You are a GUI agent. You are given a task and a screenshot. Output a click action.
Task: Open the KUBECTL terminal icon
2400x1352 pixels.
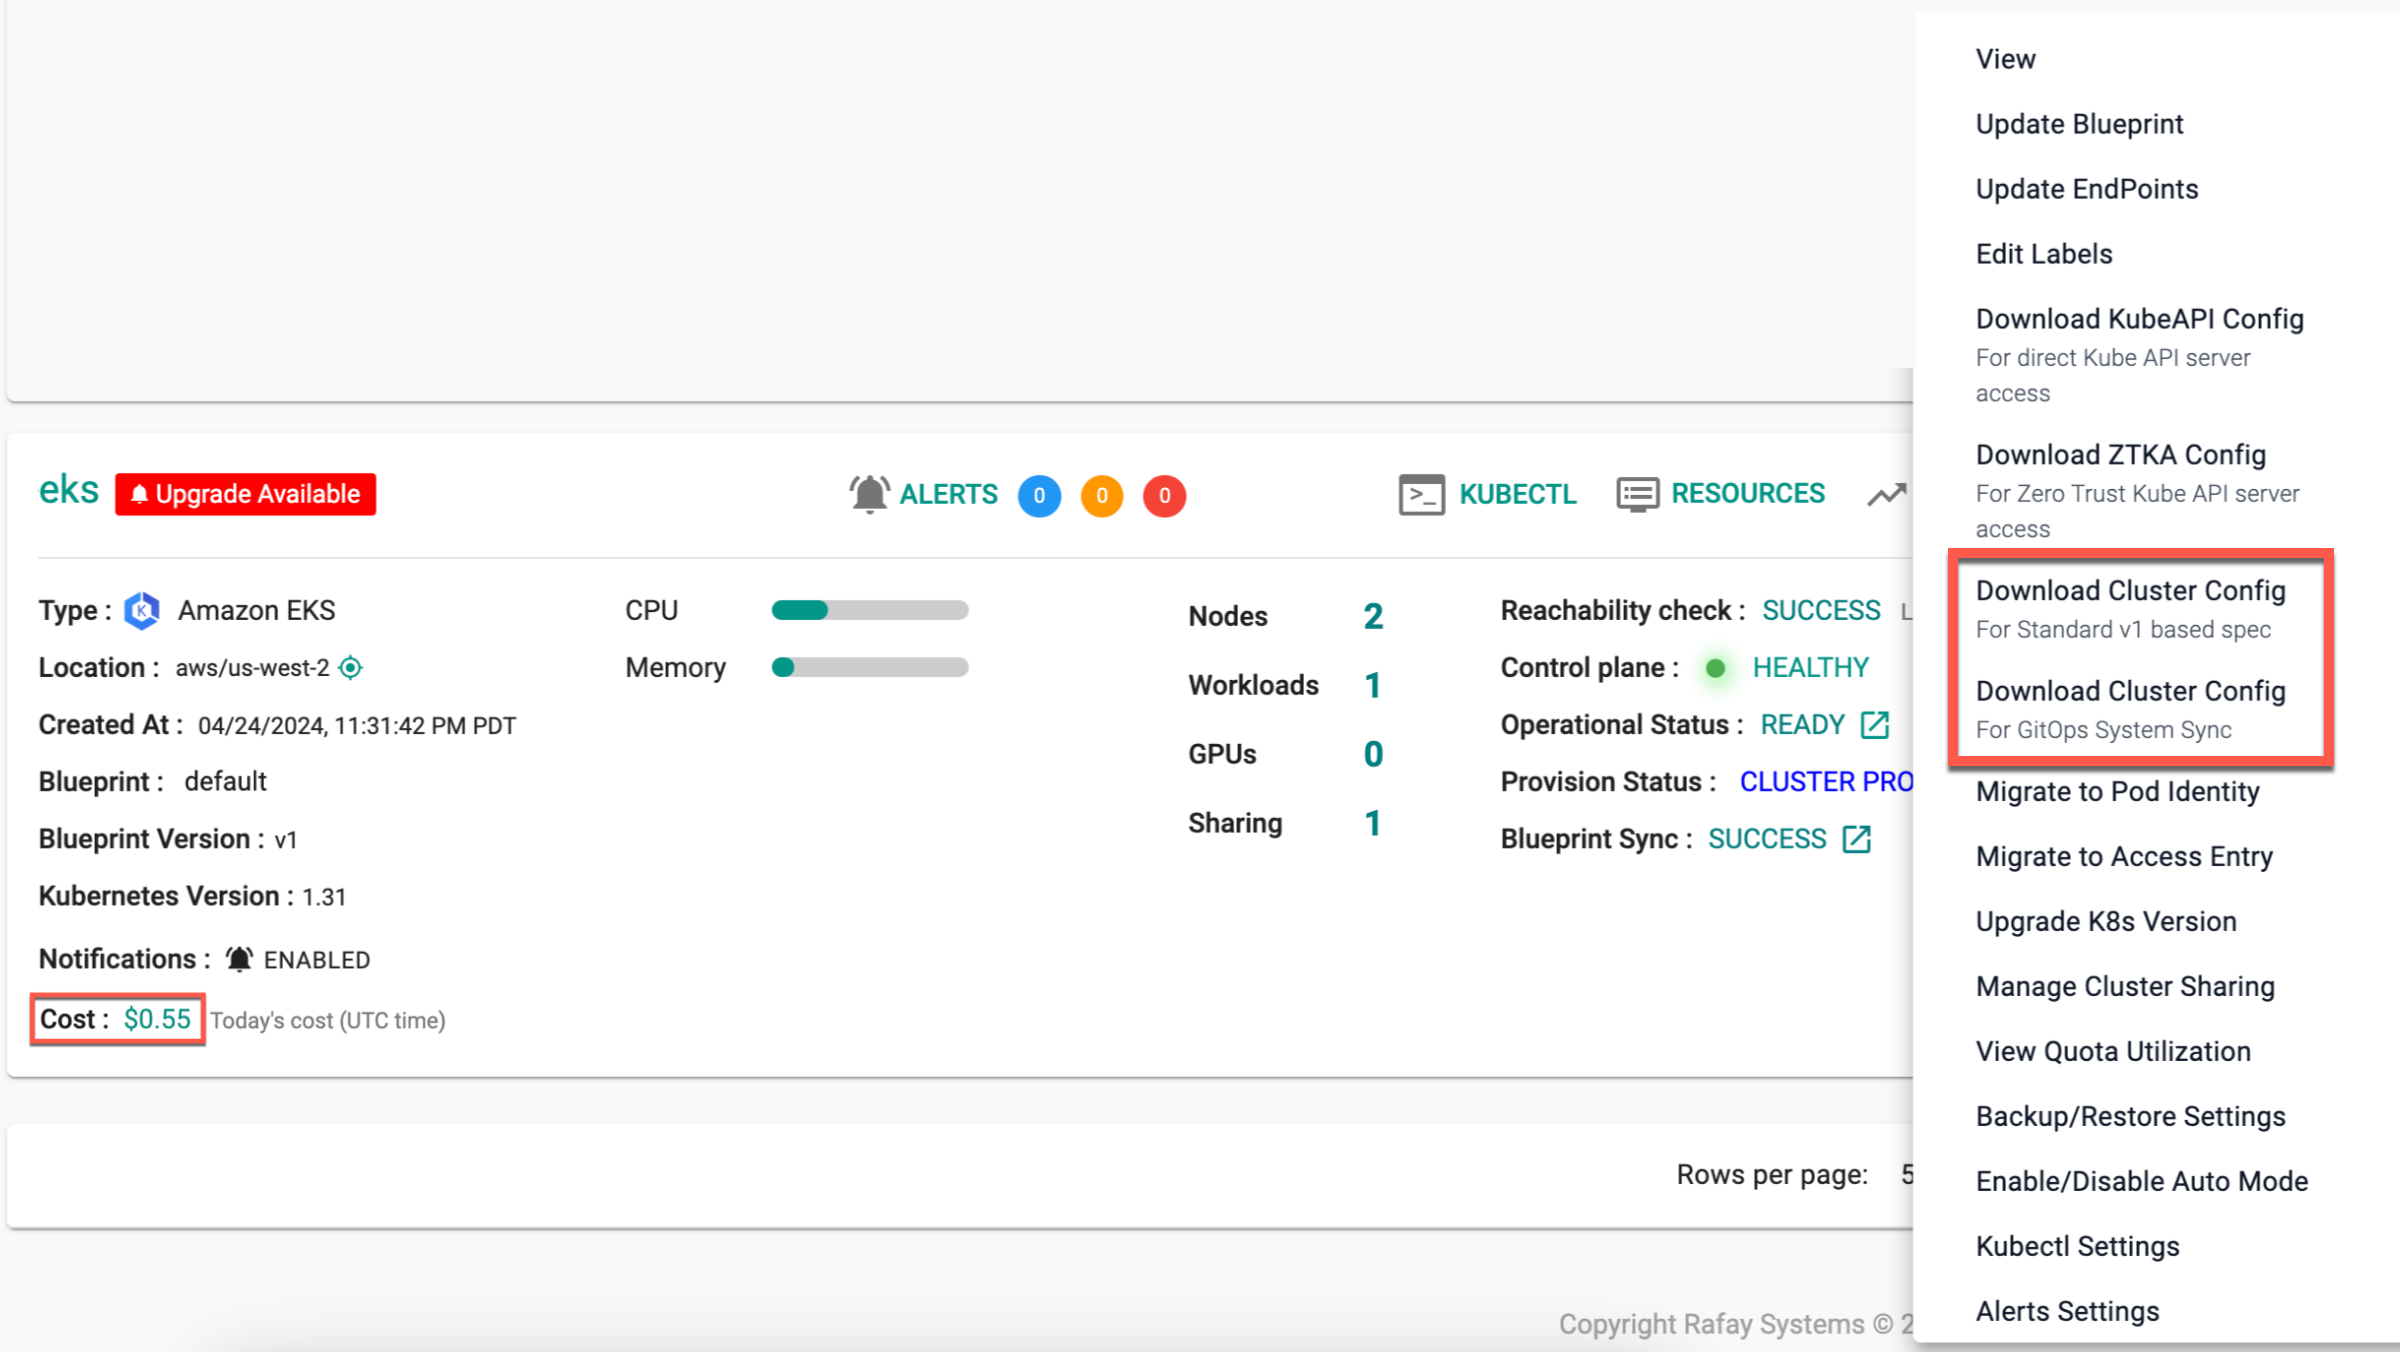(1421, 494)
